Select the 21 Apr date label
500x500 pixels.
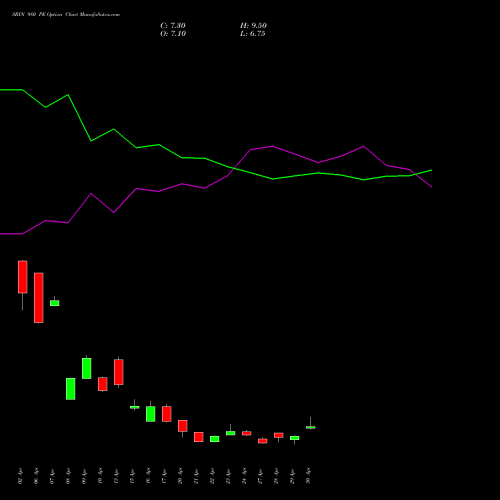pyautogui.click(x=196, y=476)
